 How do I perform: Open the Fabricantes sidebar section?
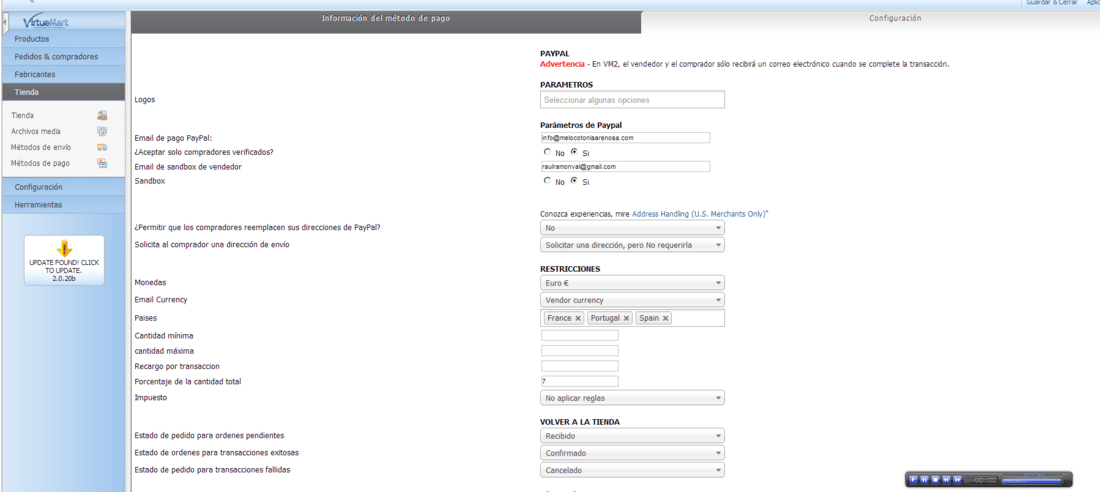pyautogui.click(x=64, y=74)
